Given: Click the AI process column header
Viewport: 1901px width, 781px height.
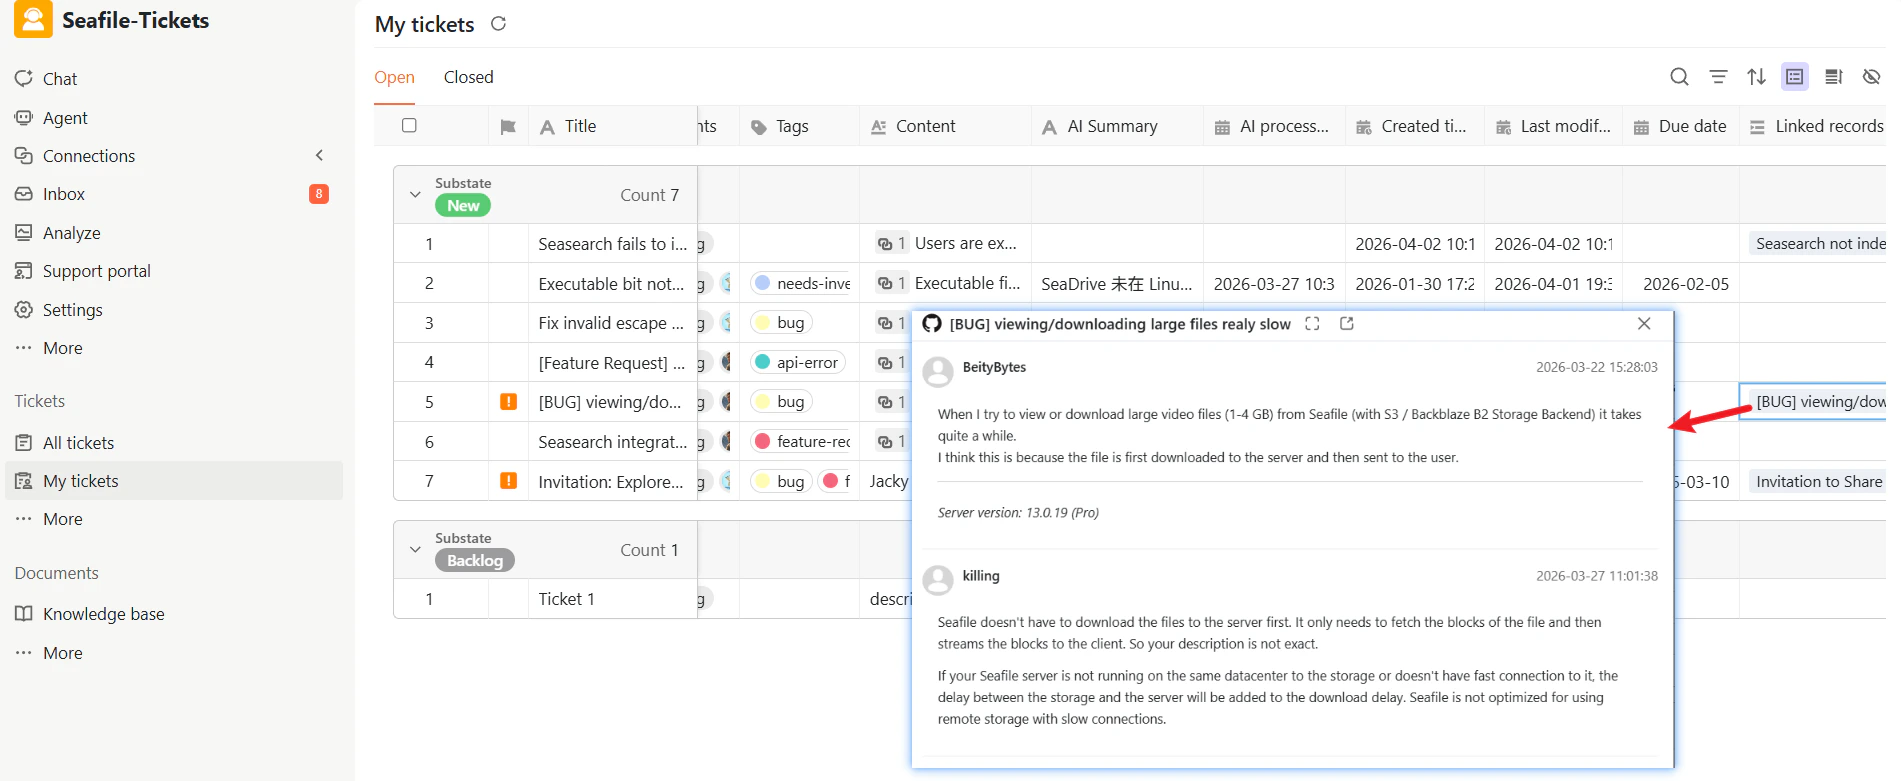Looking at the screenshot, I should (x=1274, y=126).
